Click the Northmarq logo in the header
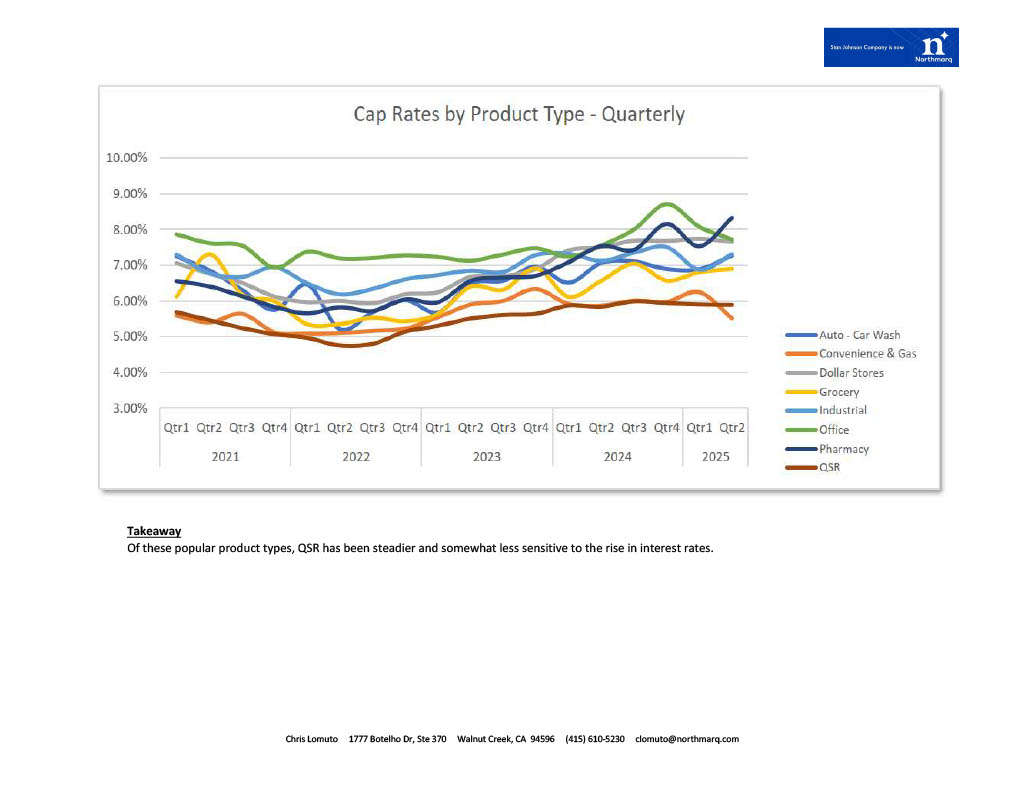The width and height of the screenshot is (1024, 791). pyautogui.click(x=890, y=47)
